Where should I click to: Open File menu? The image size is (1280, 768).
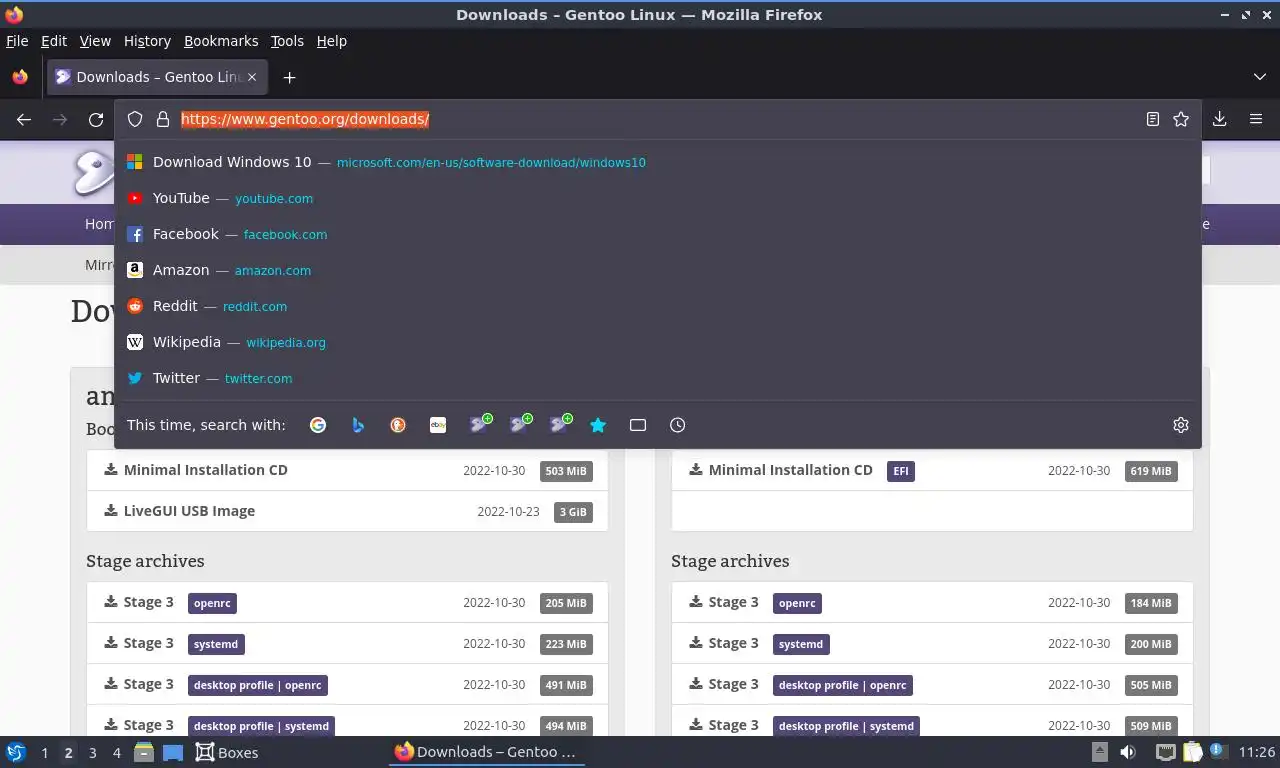click(17, 41)
